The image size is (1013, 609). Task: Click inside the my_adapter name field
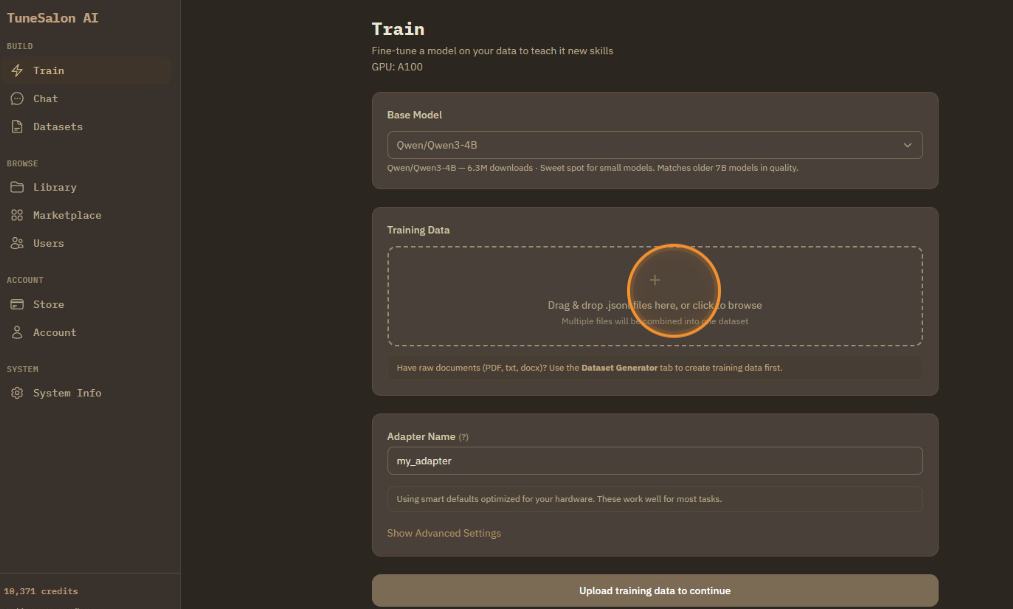click(x=655, y=460)
